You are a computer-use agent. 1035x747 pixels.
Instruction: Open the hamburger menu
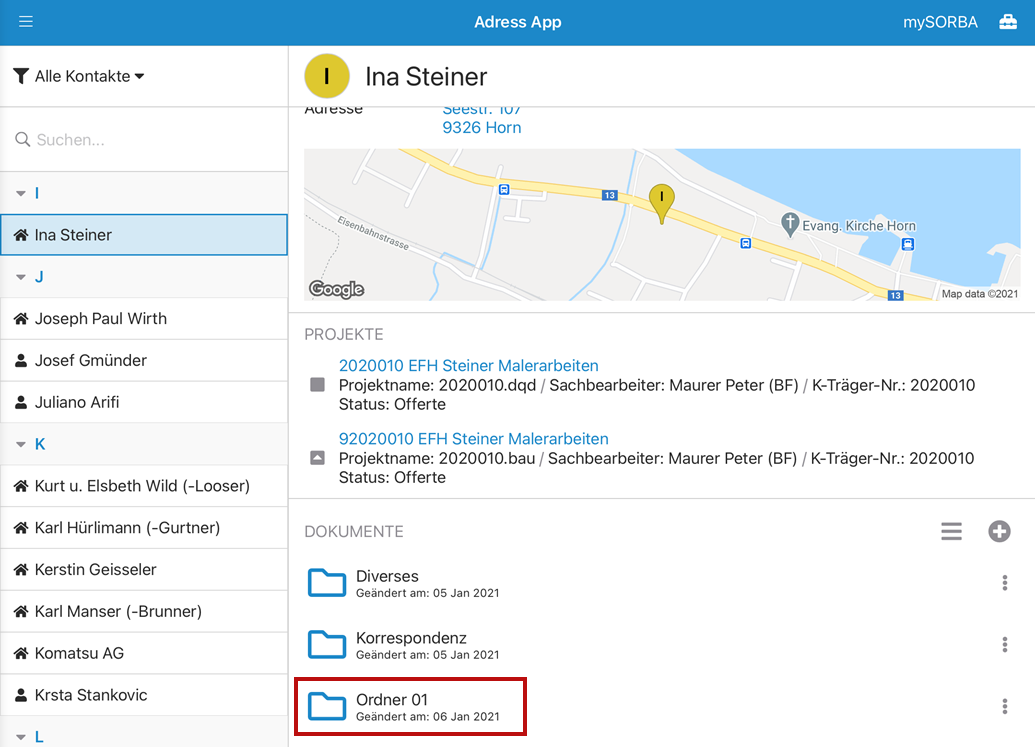click(x=26, y=22)
